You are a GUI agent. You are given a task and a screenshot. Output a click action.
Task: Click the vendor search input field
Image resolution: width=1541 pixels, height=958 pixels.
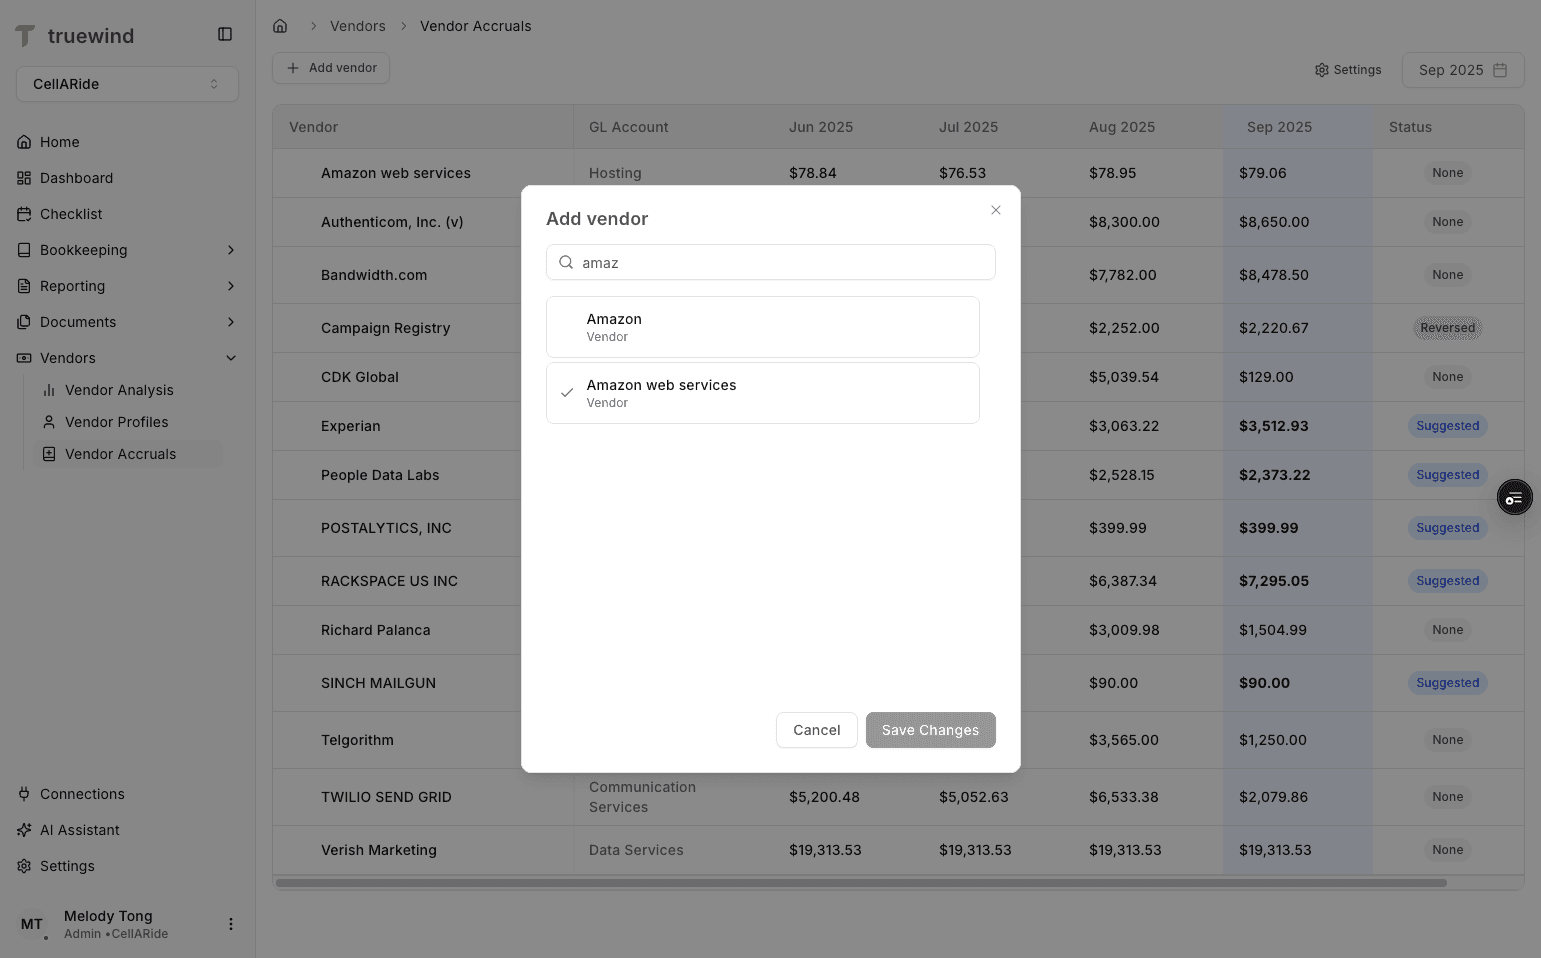[x=771, y=262]
